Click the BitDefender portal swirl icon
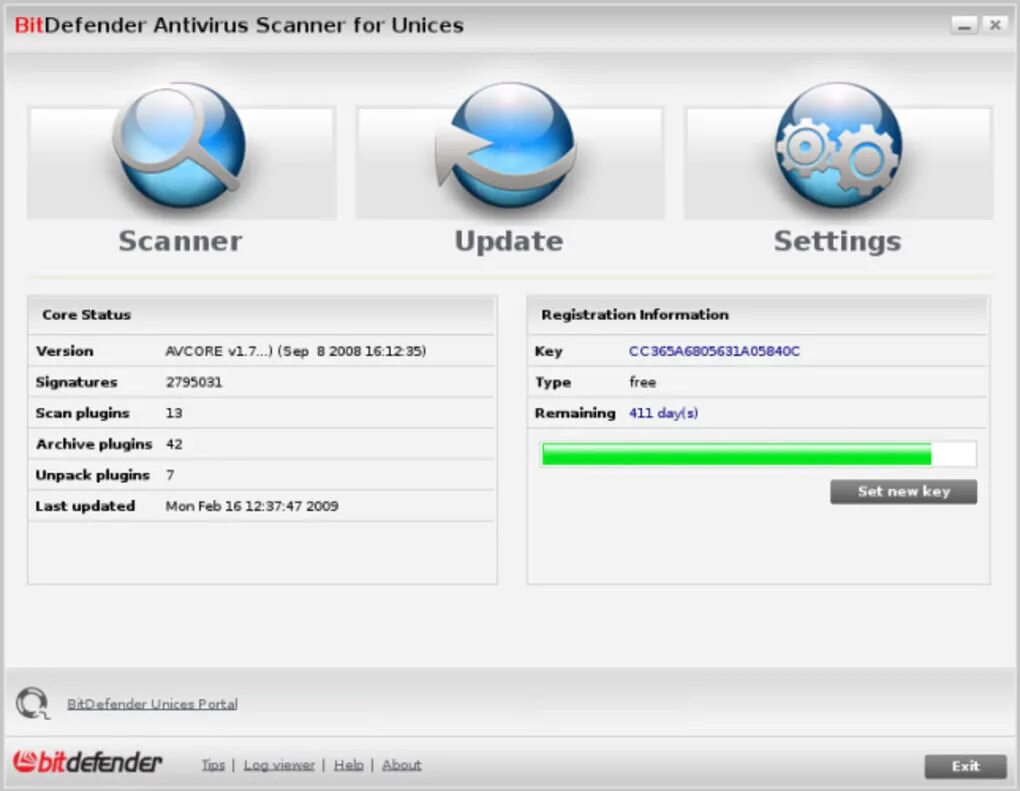1020x791 pixels. point(33,703)
